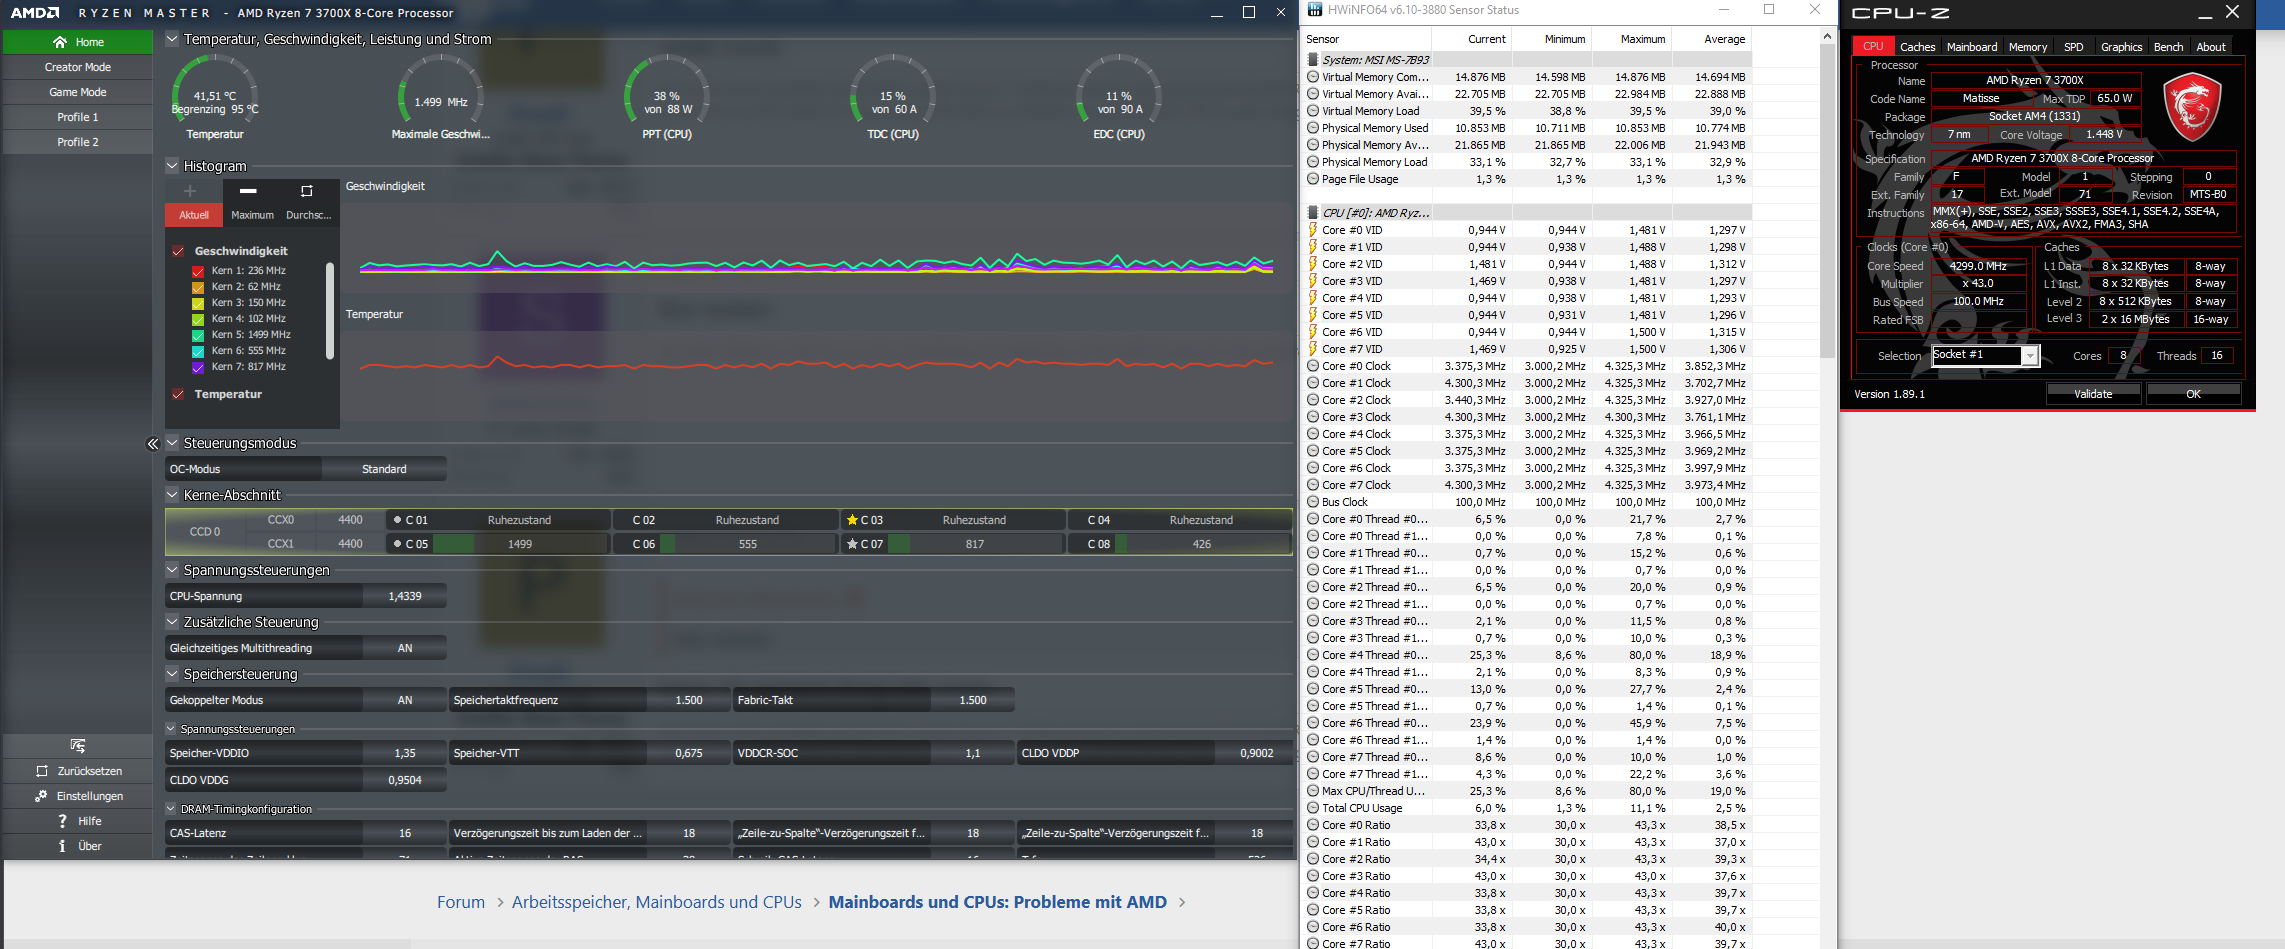
Task: Click the star icon on core C 03
Action: 852,520
